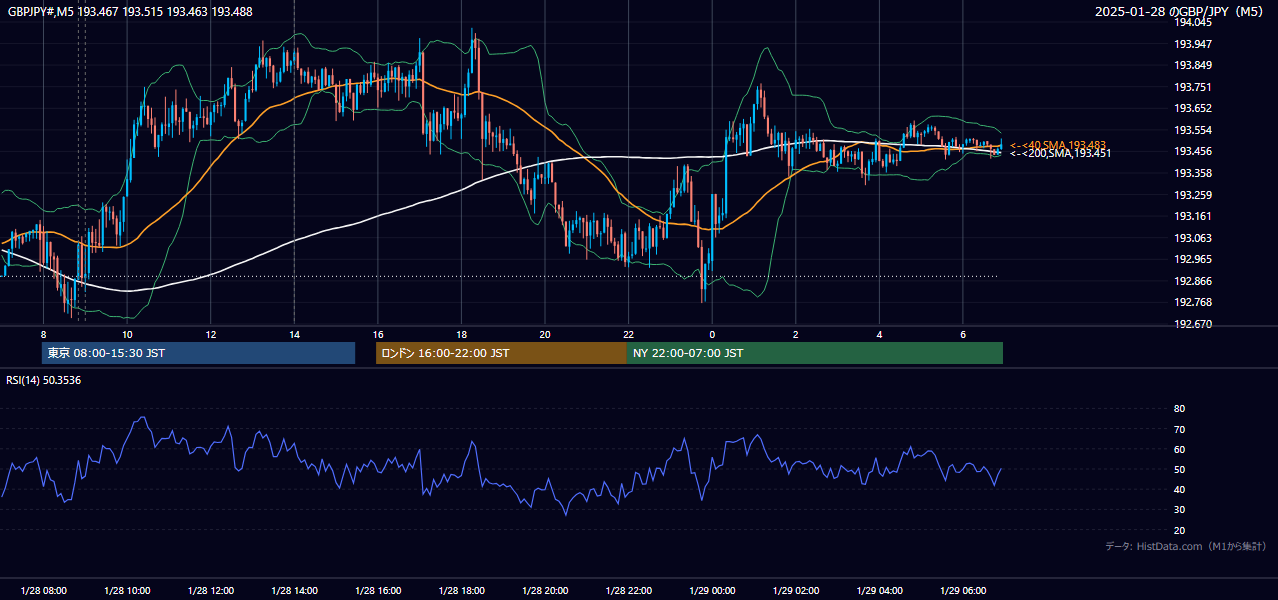
Task: Click the bottom date label 1/29 00:00
Action: tap(712, 591)
